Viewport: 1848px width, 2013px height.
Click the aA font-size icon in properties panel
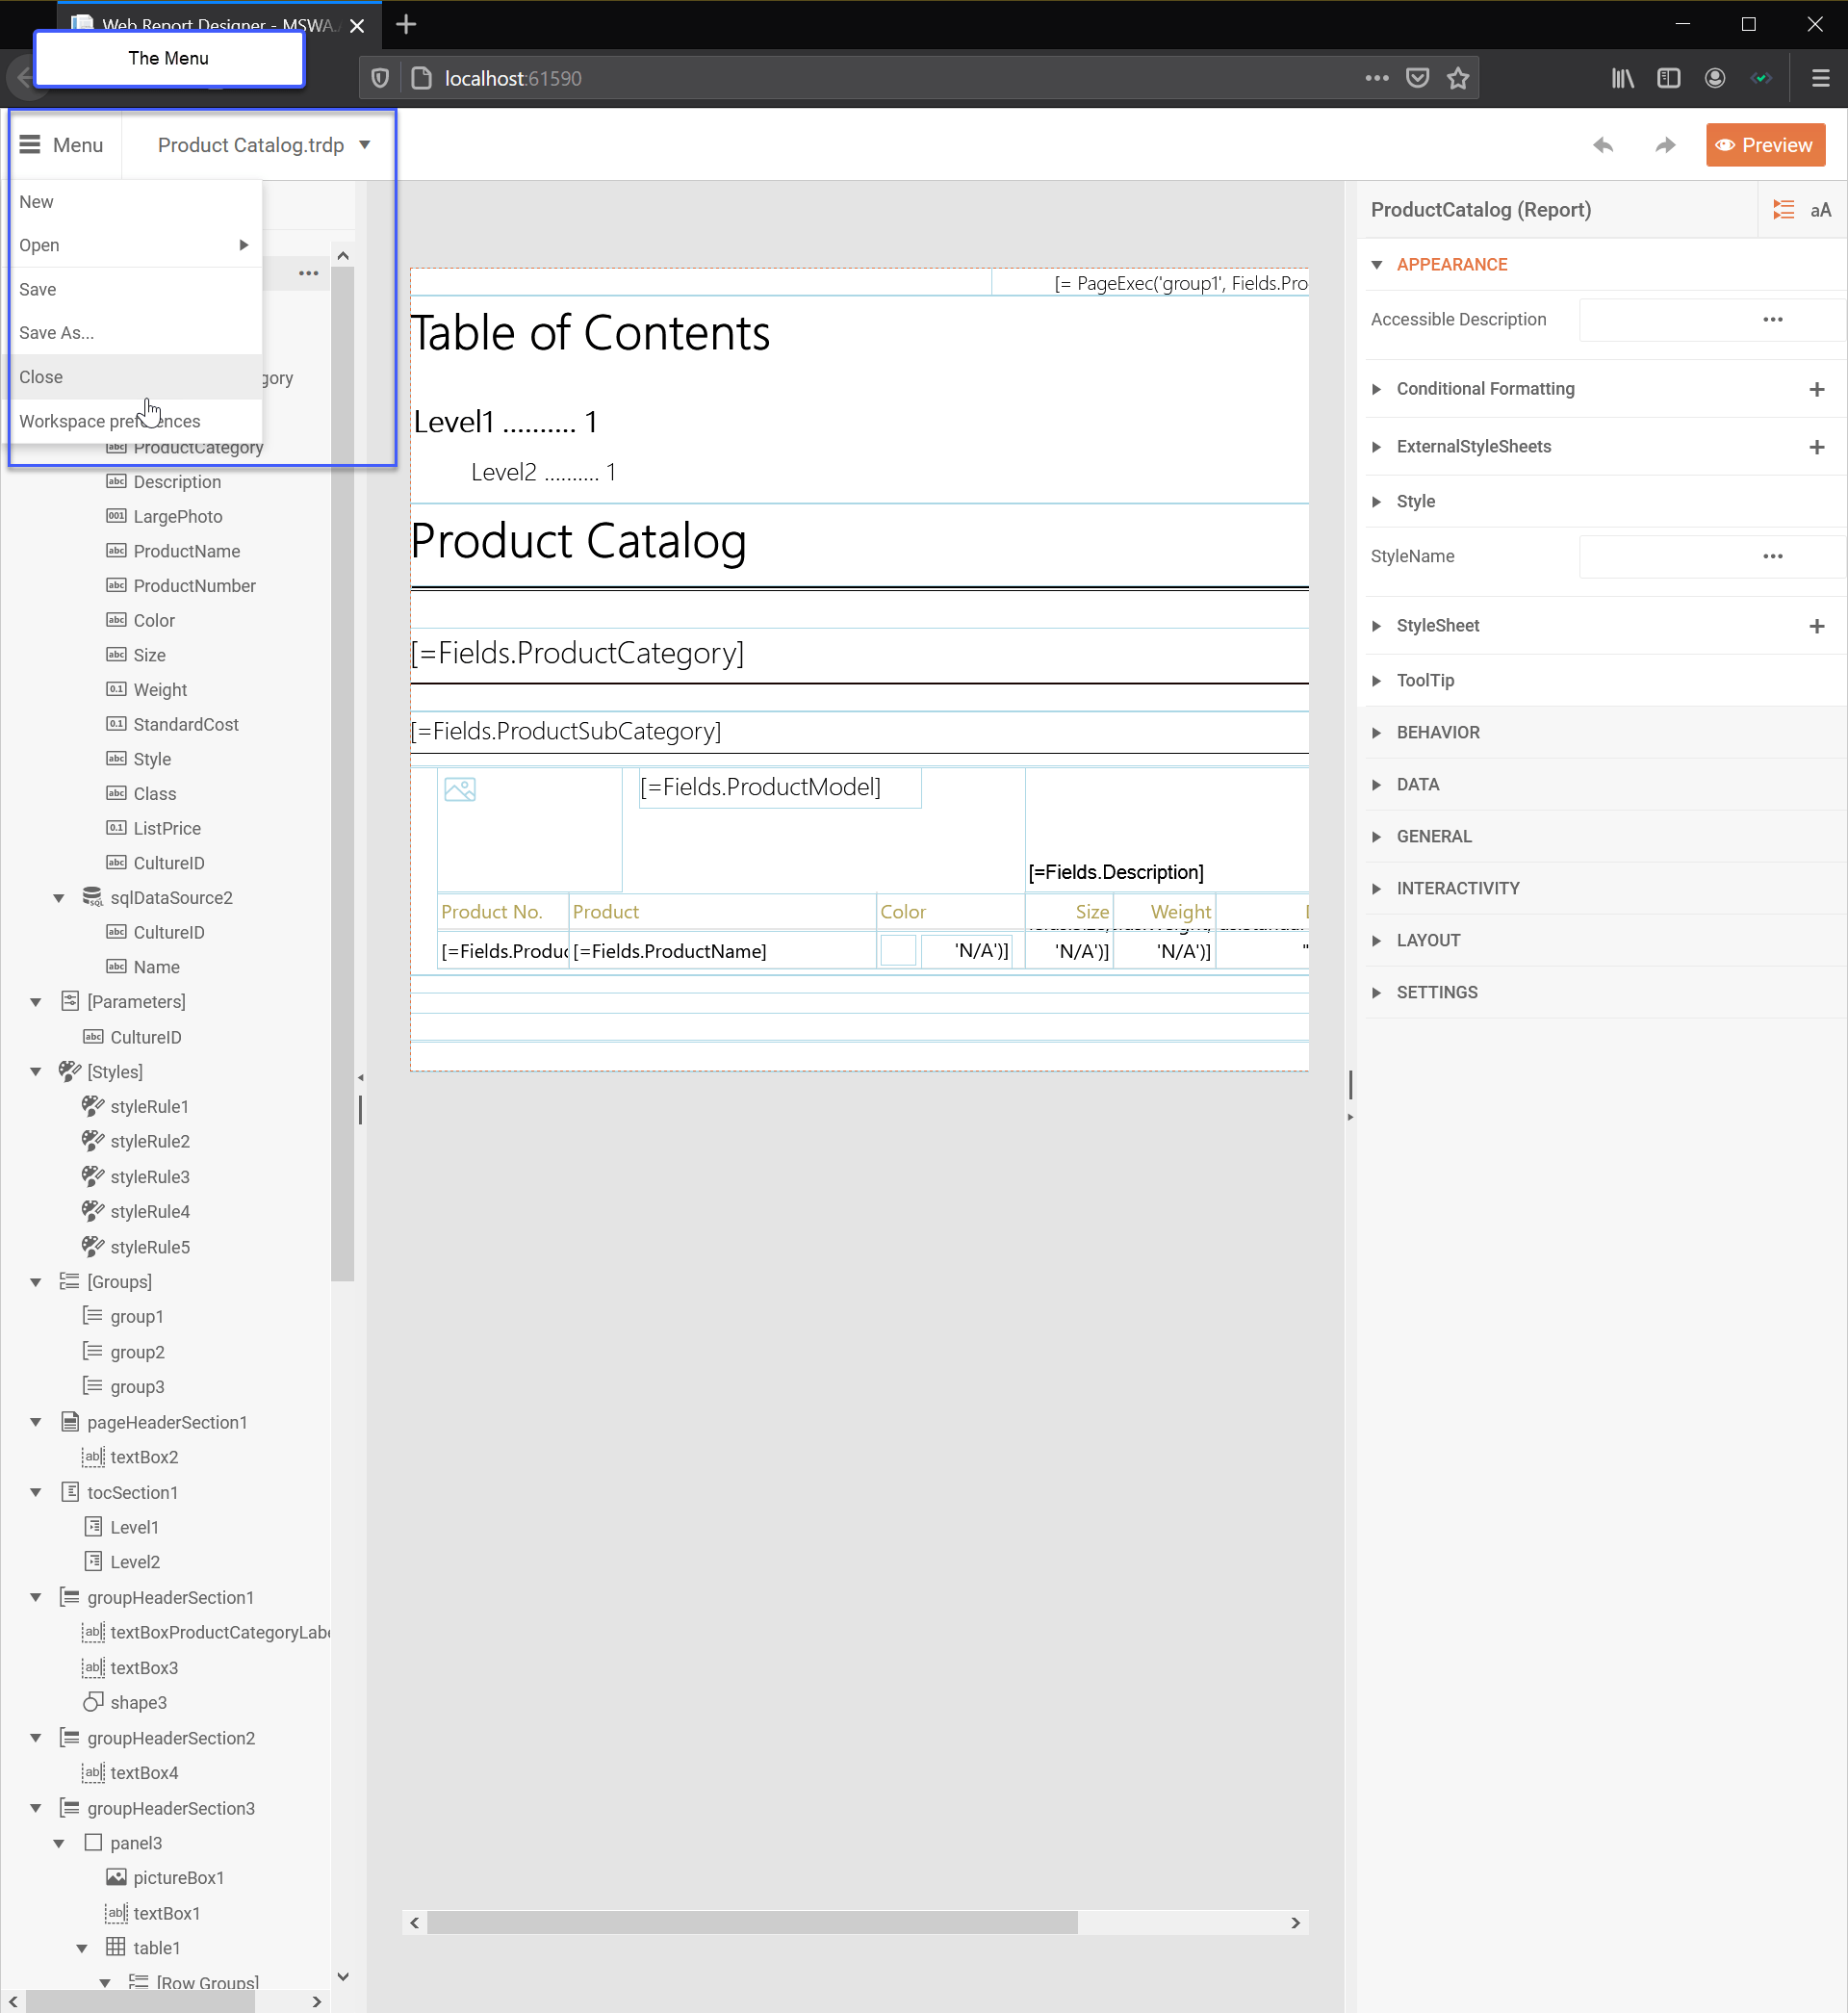pyautogui.click(x=1821, y=209)
